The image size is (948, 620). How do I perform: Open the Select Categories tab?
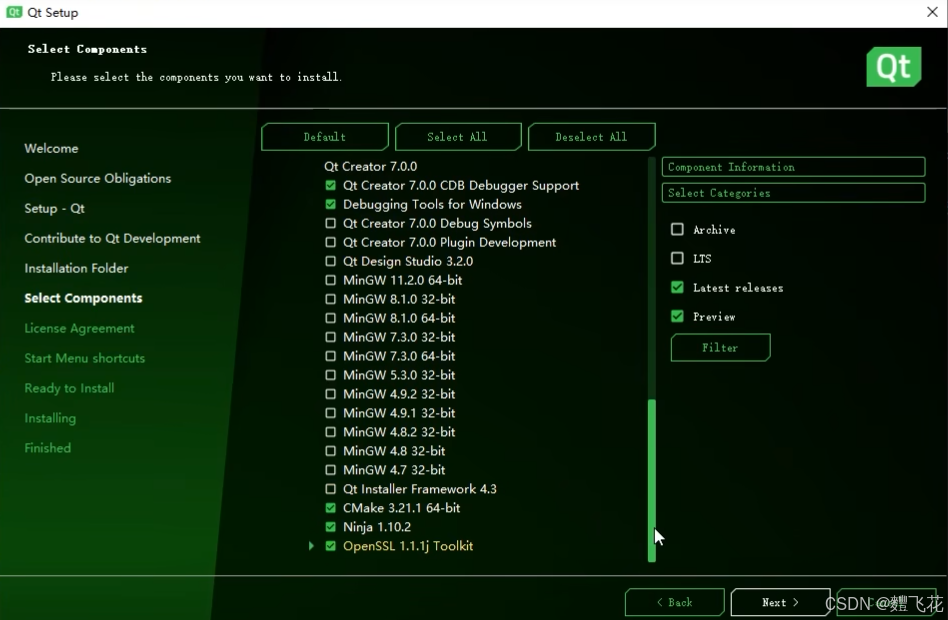pos(793,193)
